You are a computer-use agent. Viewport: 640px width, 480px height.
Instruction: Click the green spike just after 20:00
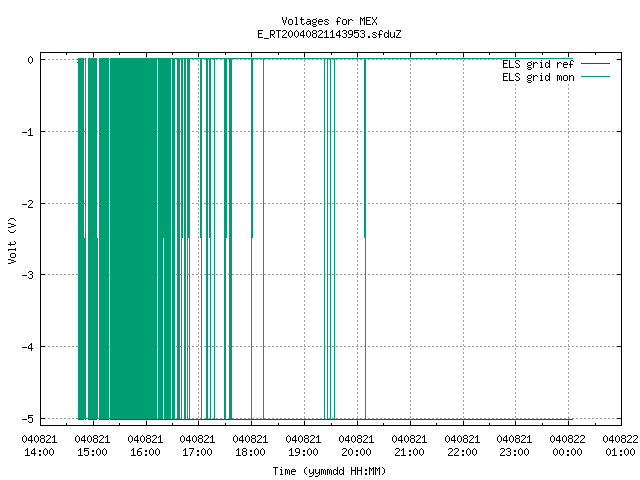pos(365,239)
